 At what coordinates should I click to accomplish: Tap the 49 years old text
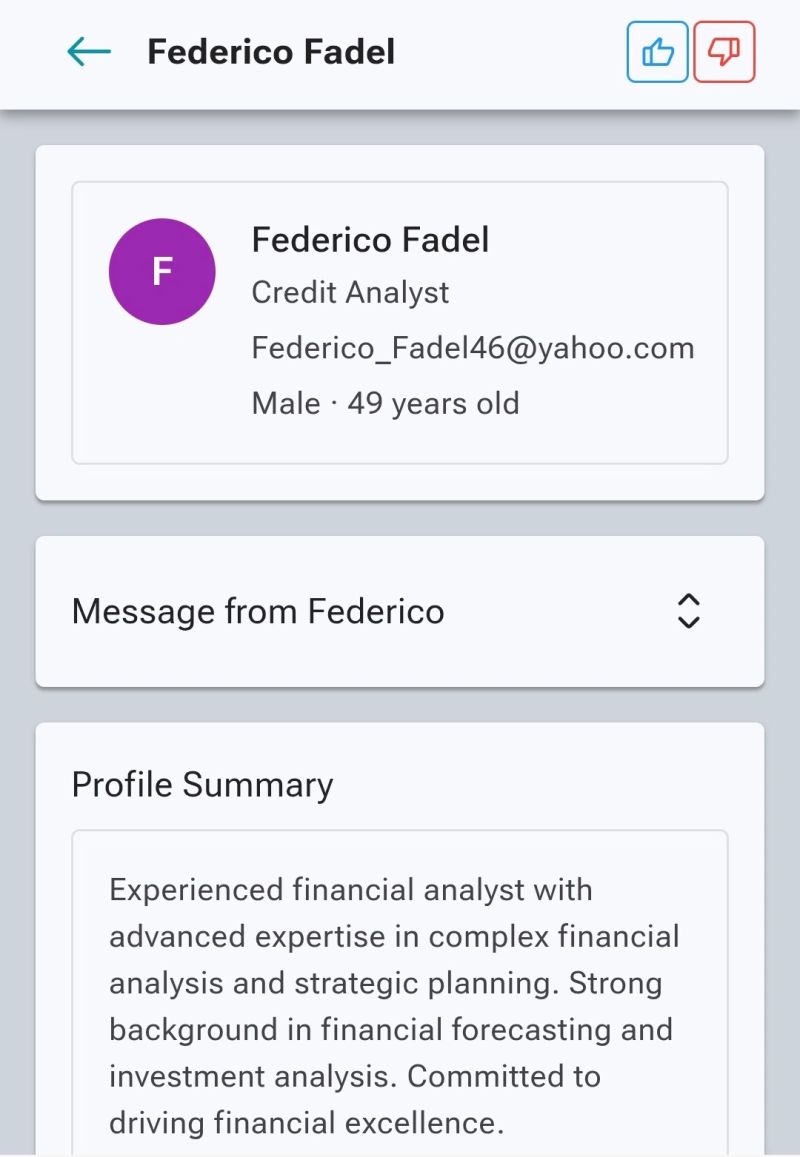(x=433, y=404)
